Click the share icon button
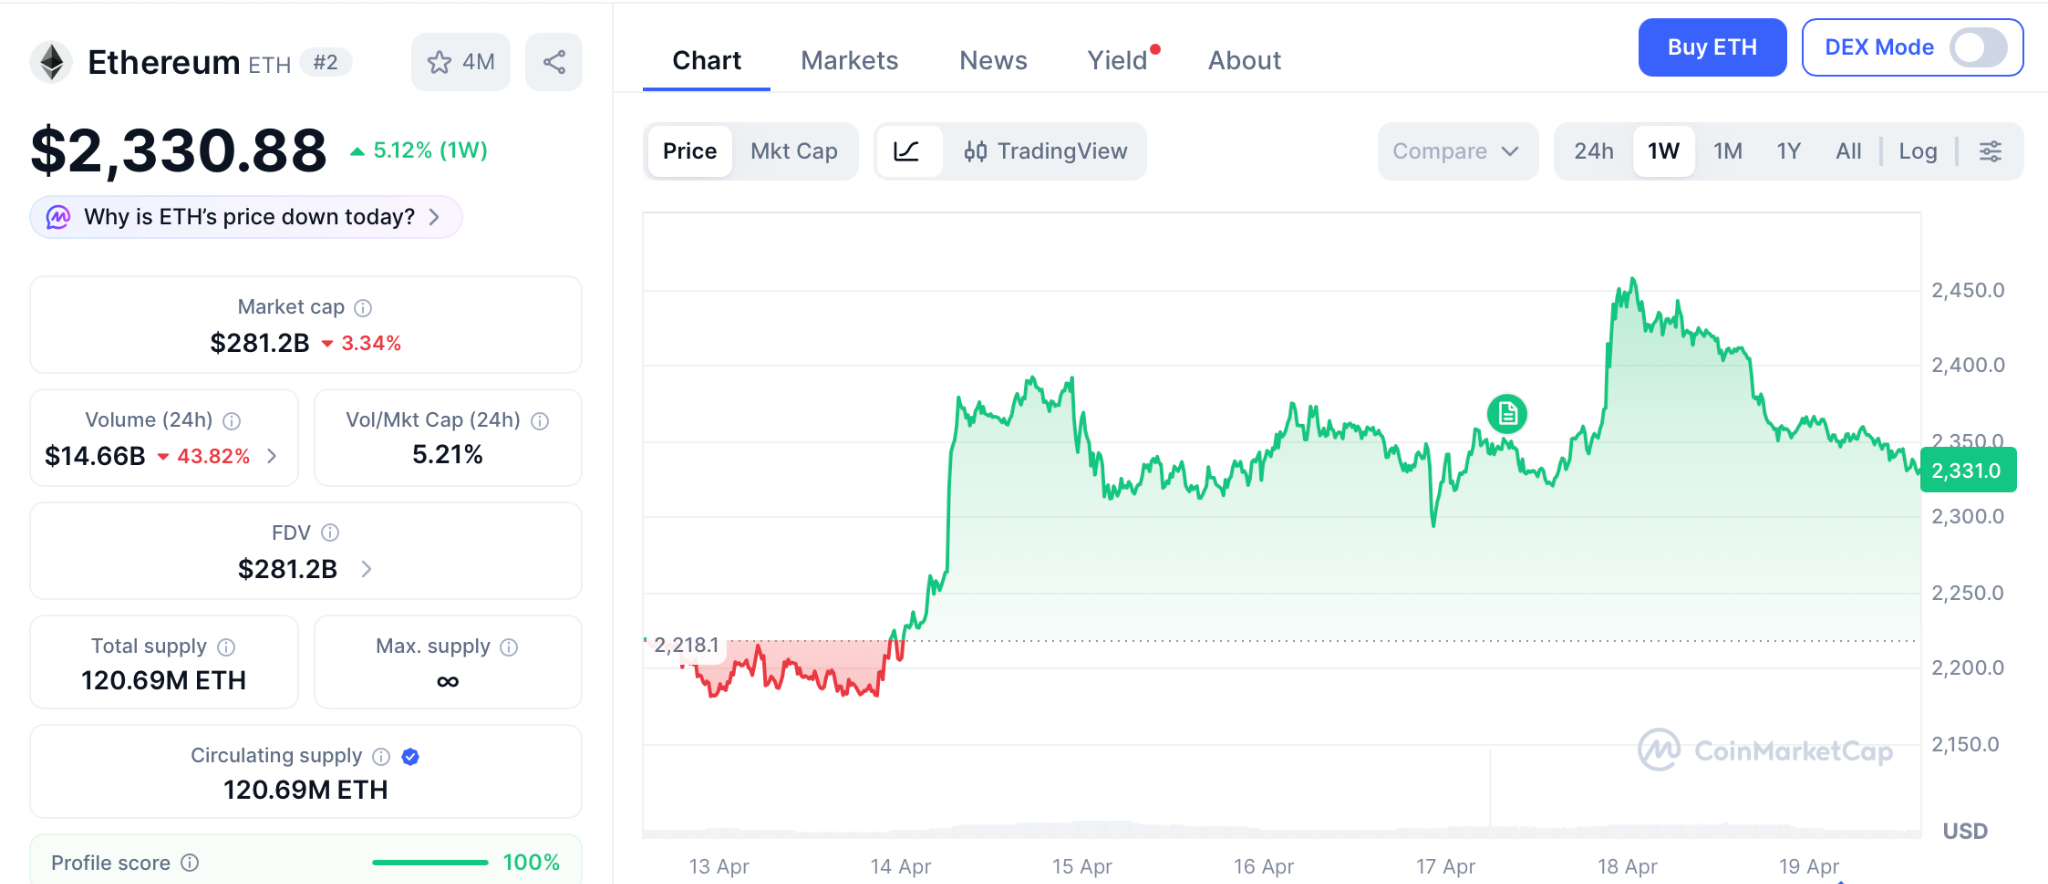 click(x=554, y=62)
